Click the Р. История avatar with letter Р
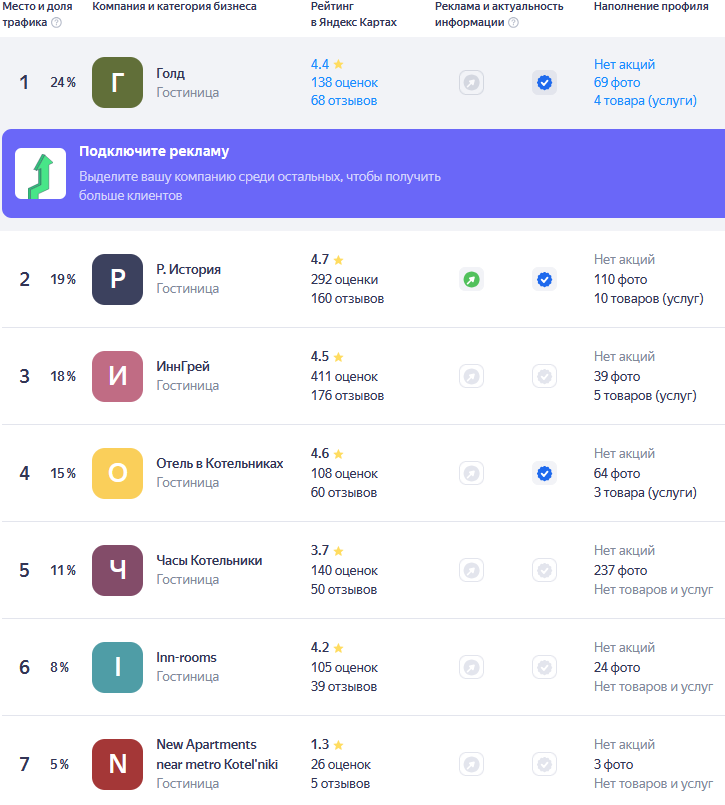 (118, 279)
